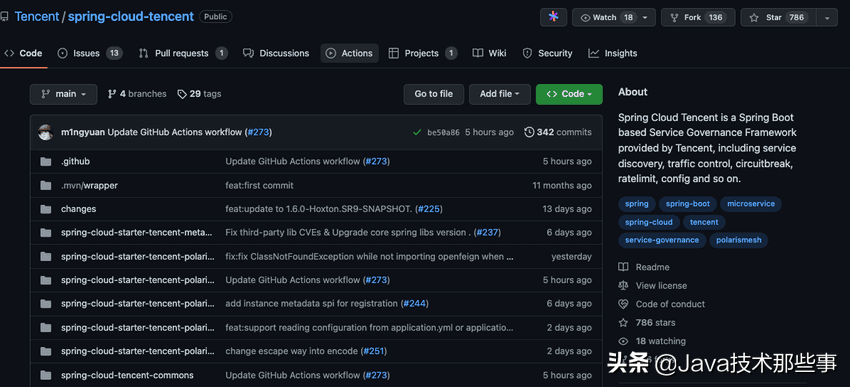Click the scales icon beside View license
This screenshot has height=387, width=850.
[x=623, y=286]
